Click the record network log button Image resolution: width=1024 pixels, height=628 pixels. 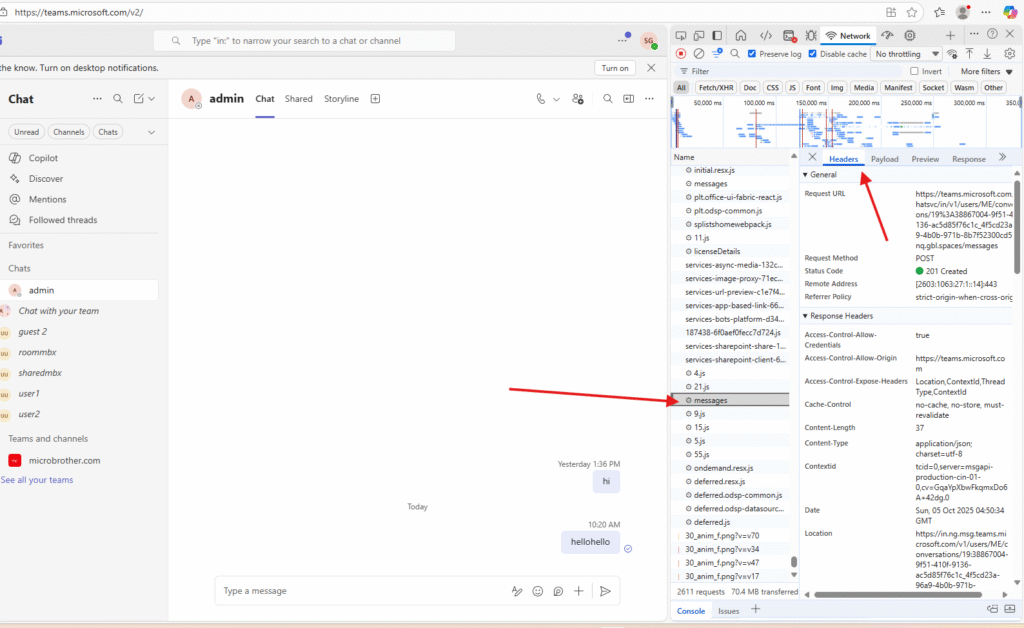pos(681,54)
